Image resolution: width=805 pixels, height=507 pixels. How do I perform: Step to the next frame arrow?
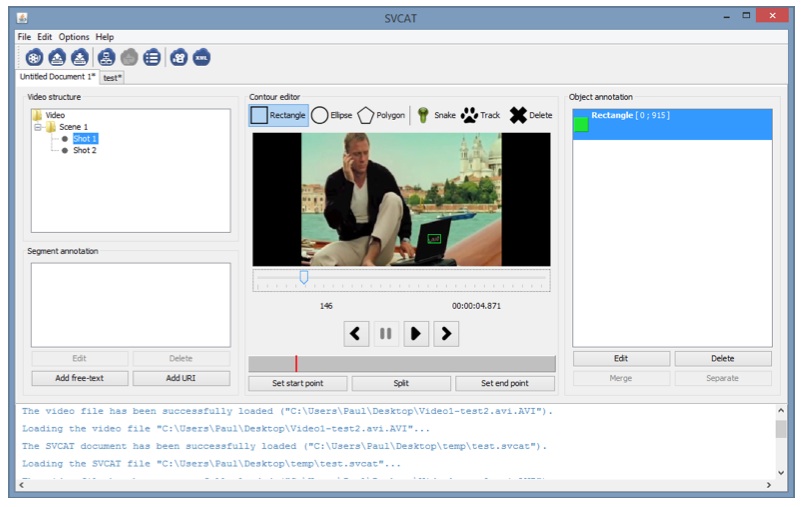click(446, 334)
